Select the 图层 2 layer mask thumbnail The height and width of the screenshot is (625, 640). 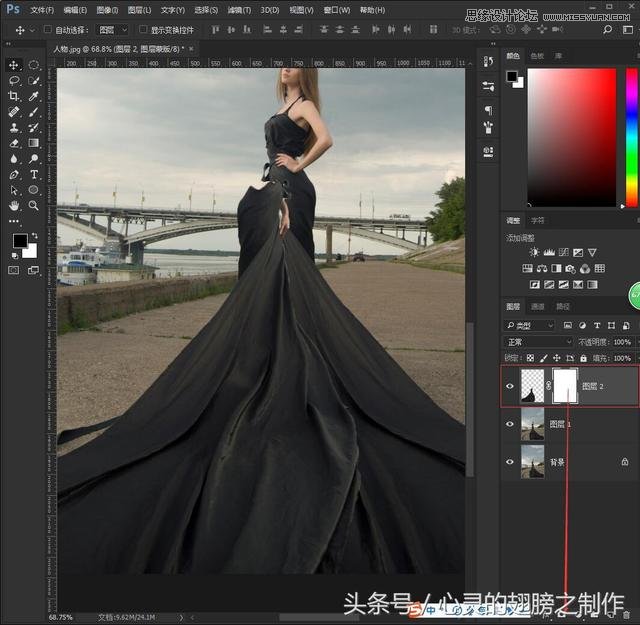[567, 384]
